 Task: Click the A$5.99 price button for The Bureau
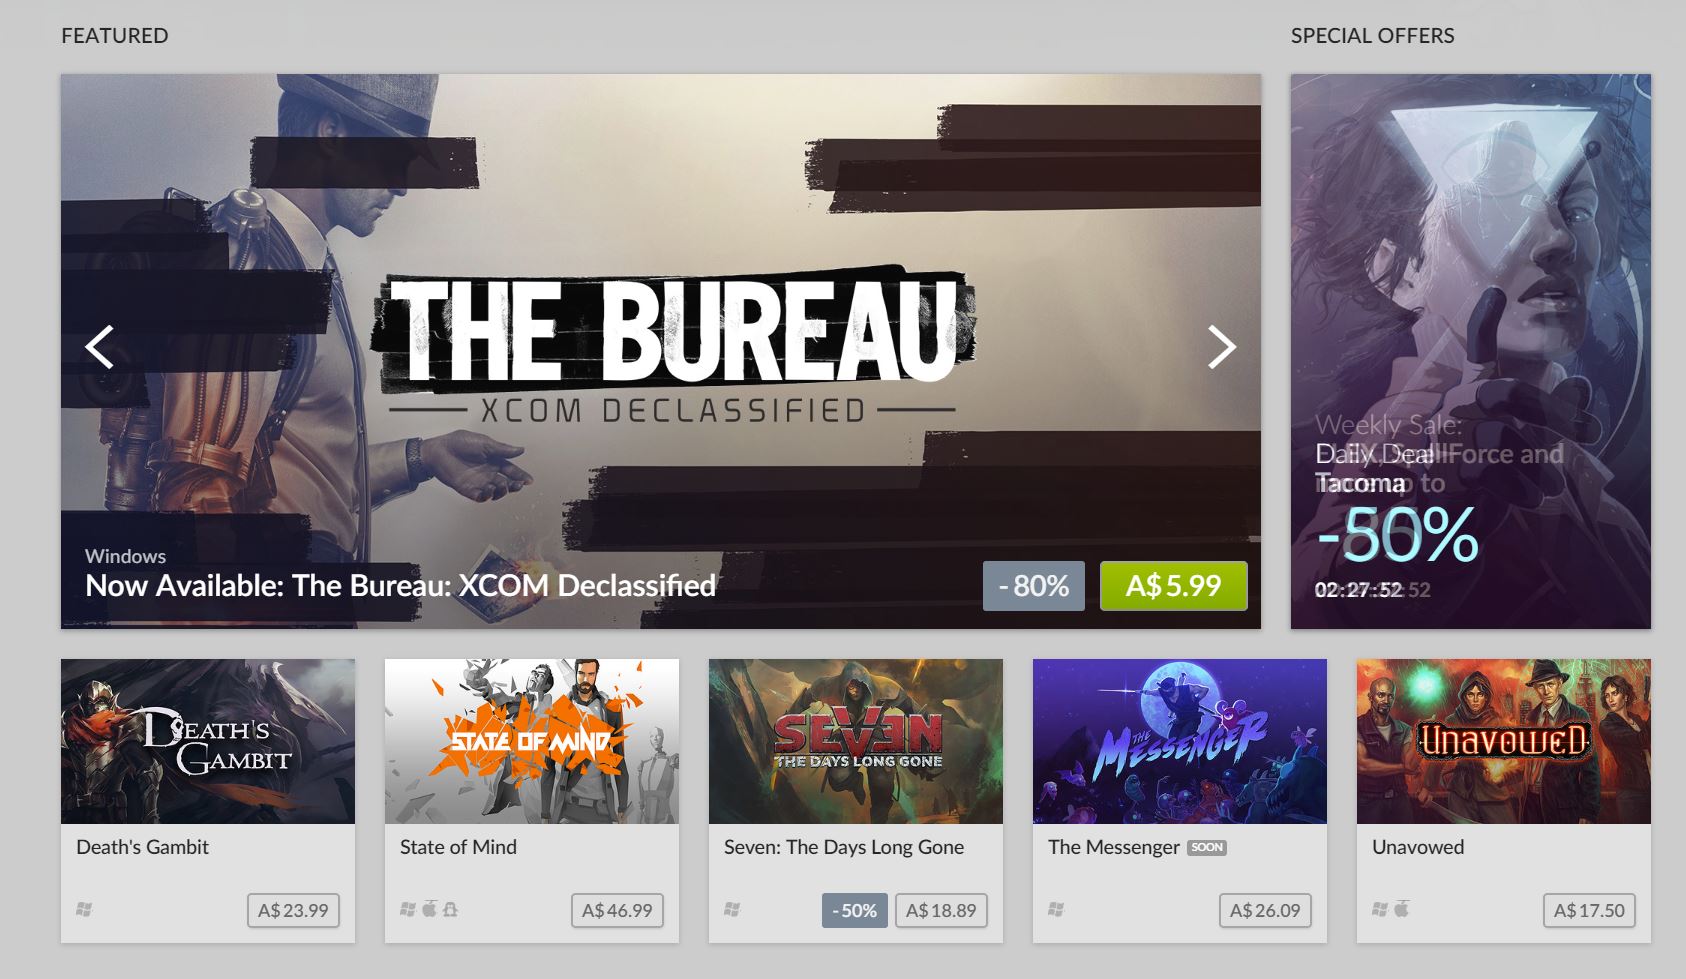(1173, 585)
